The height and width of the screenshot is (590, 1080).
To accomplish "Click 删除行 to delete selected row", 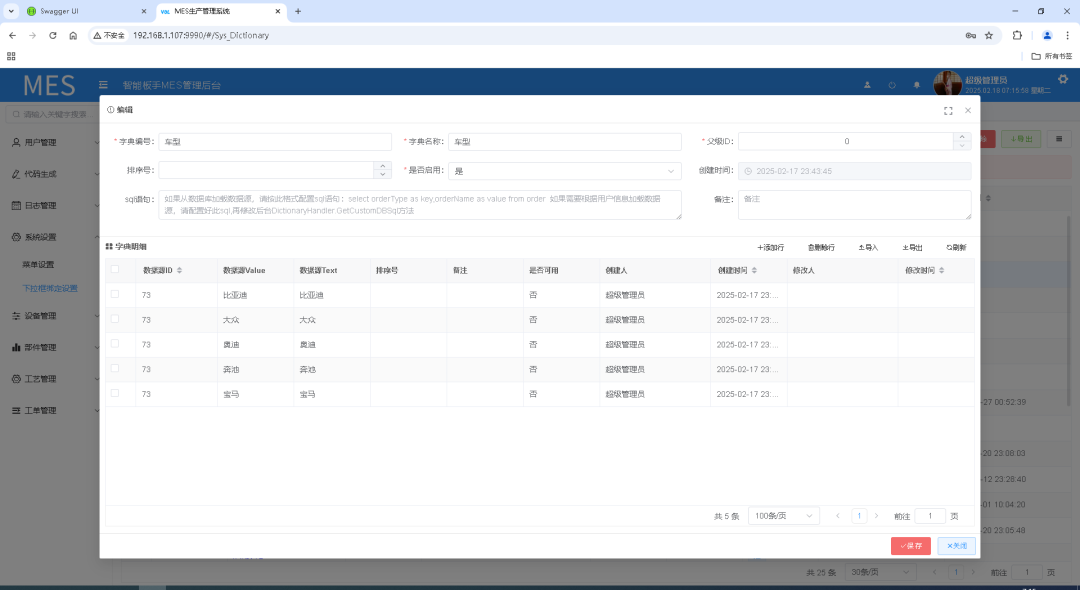I will (821, 247).
